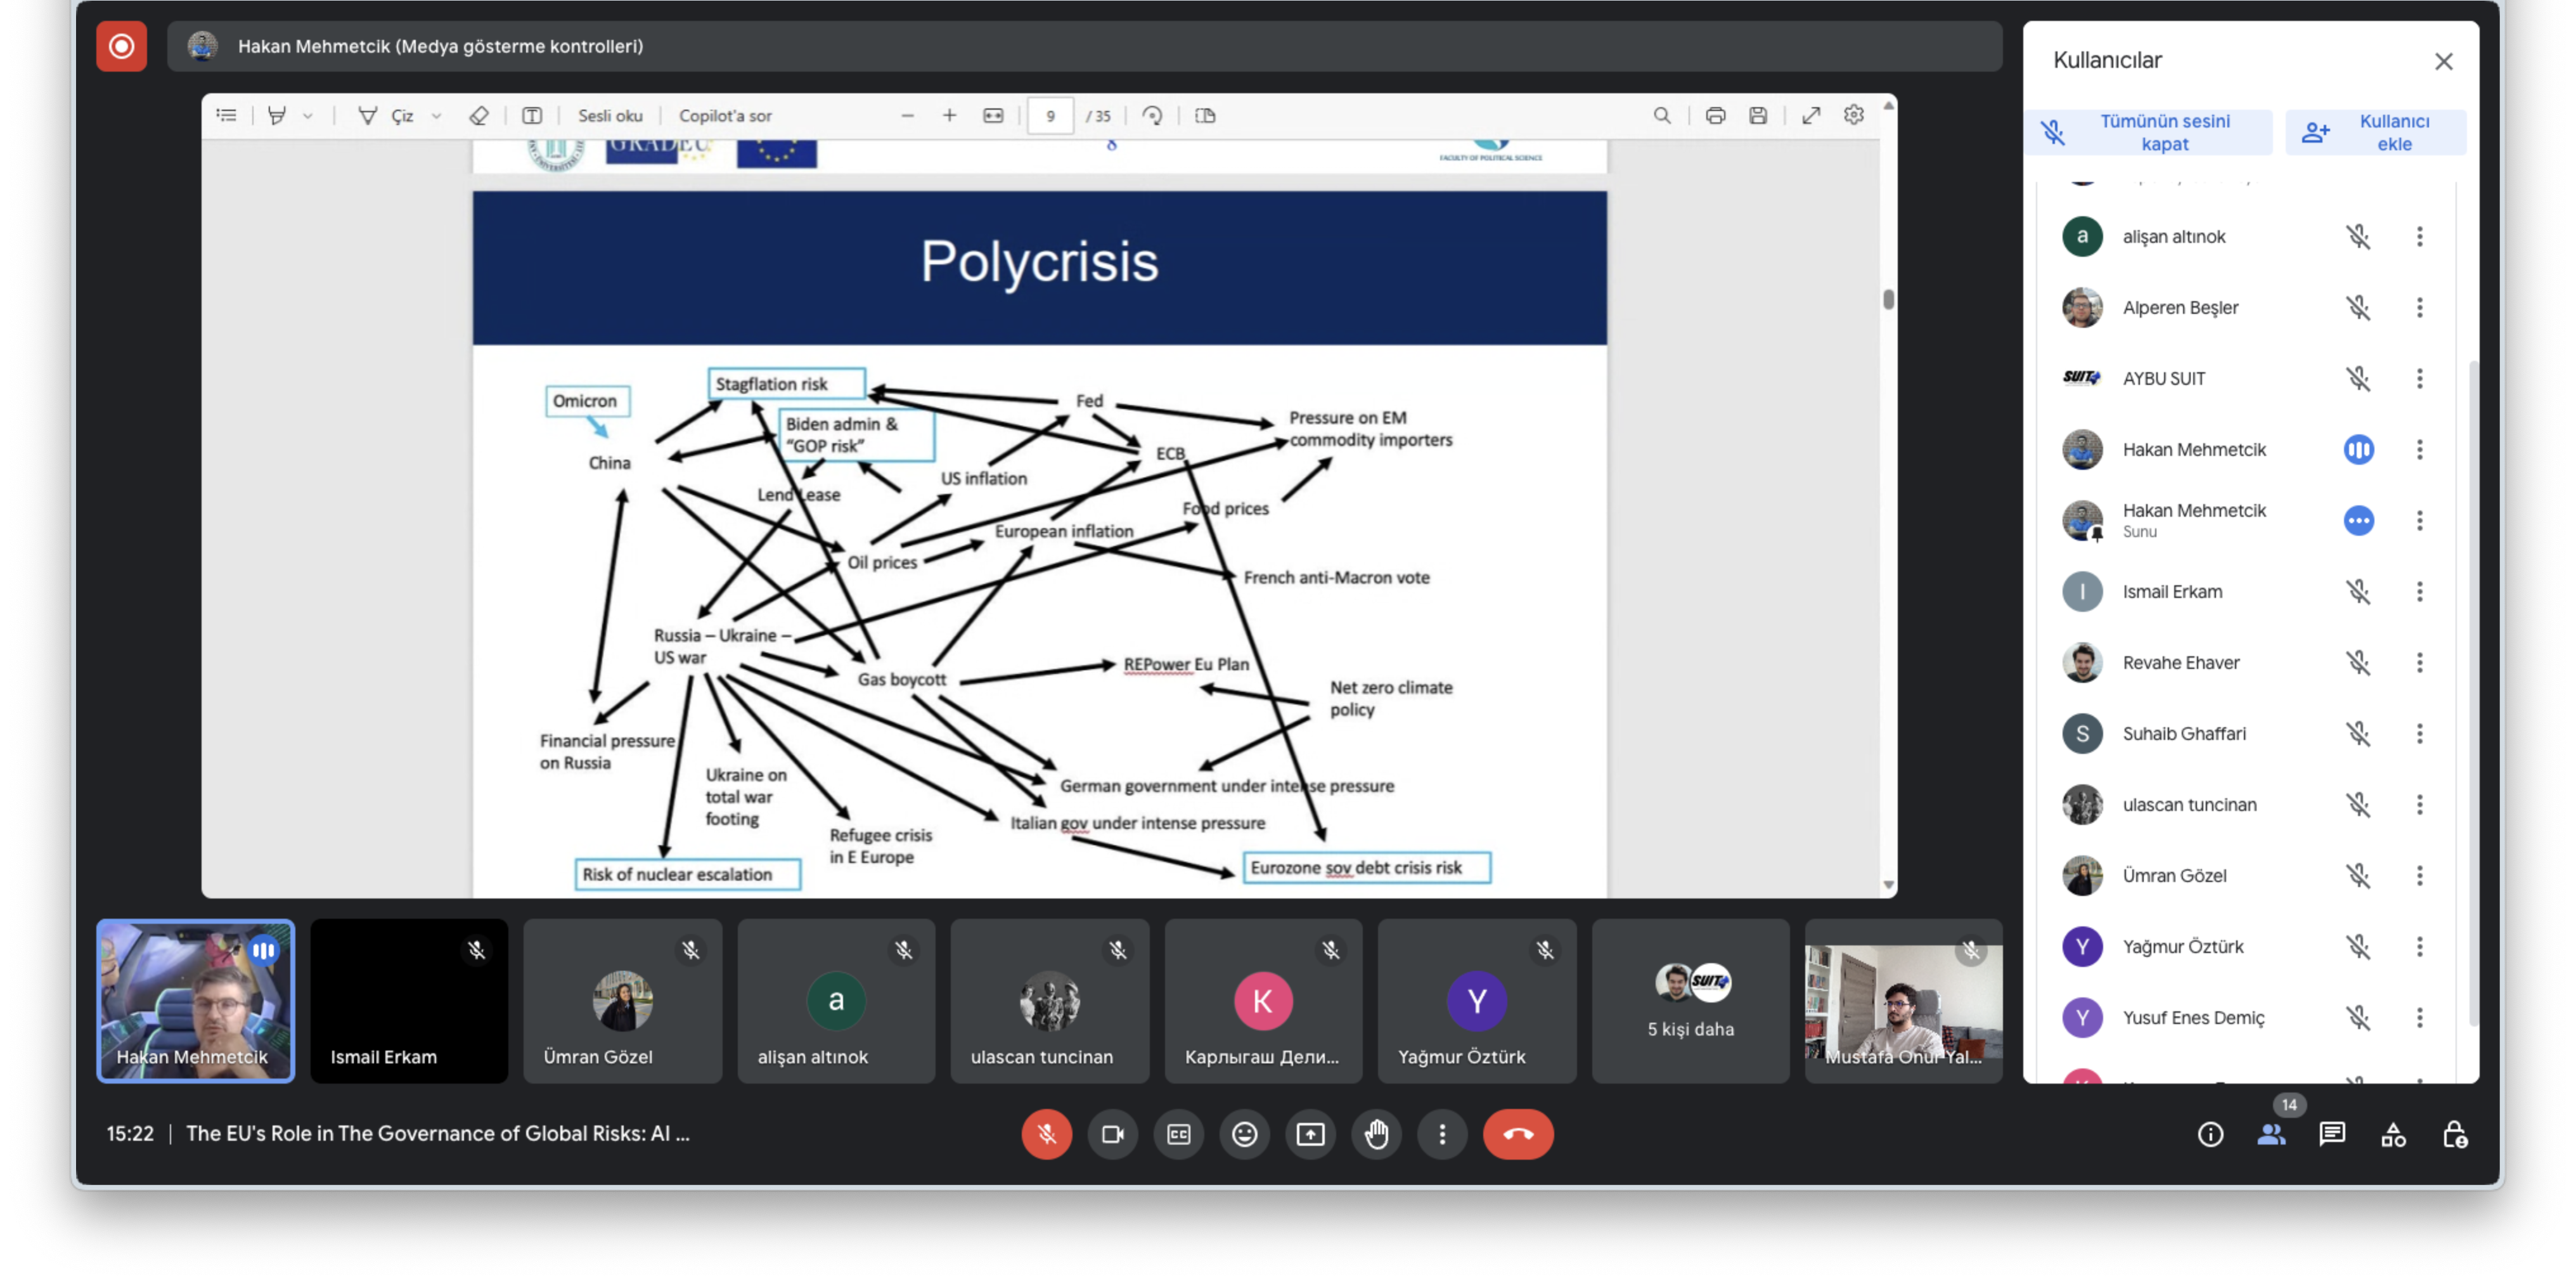2576x1284 pixels.
Task: Open the emoji reactions button
Action: point(1244,1134)
